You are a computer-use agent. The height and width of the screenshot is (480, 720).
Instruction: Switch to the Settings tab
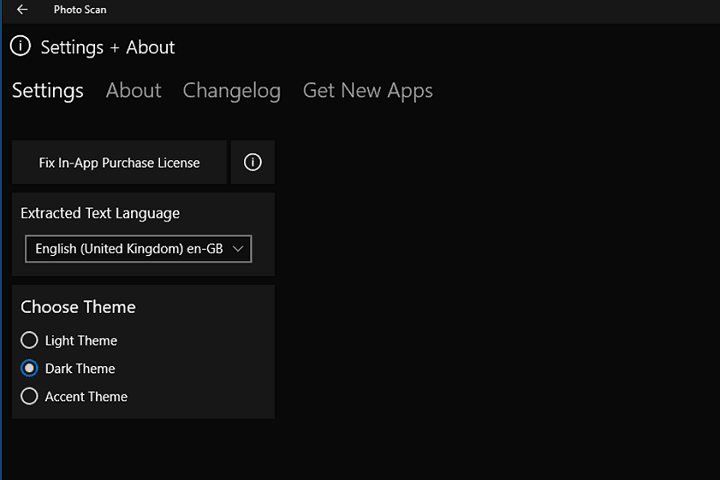[x=48, y=90]
